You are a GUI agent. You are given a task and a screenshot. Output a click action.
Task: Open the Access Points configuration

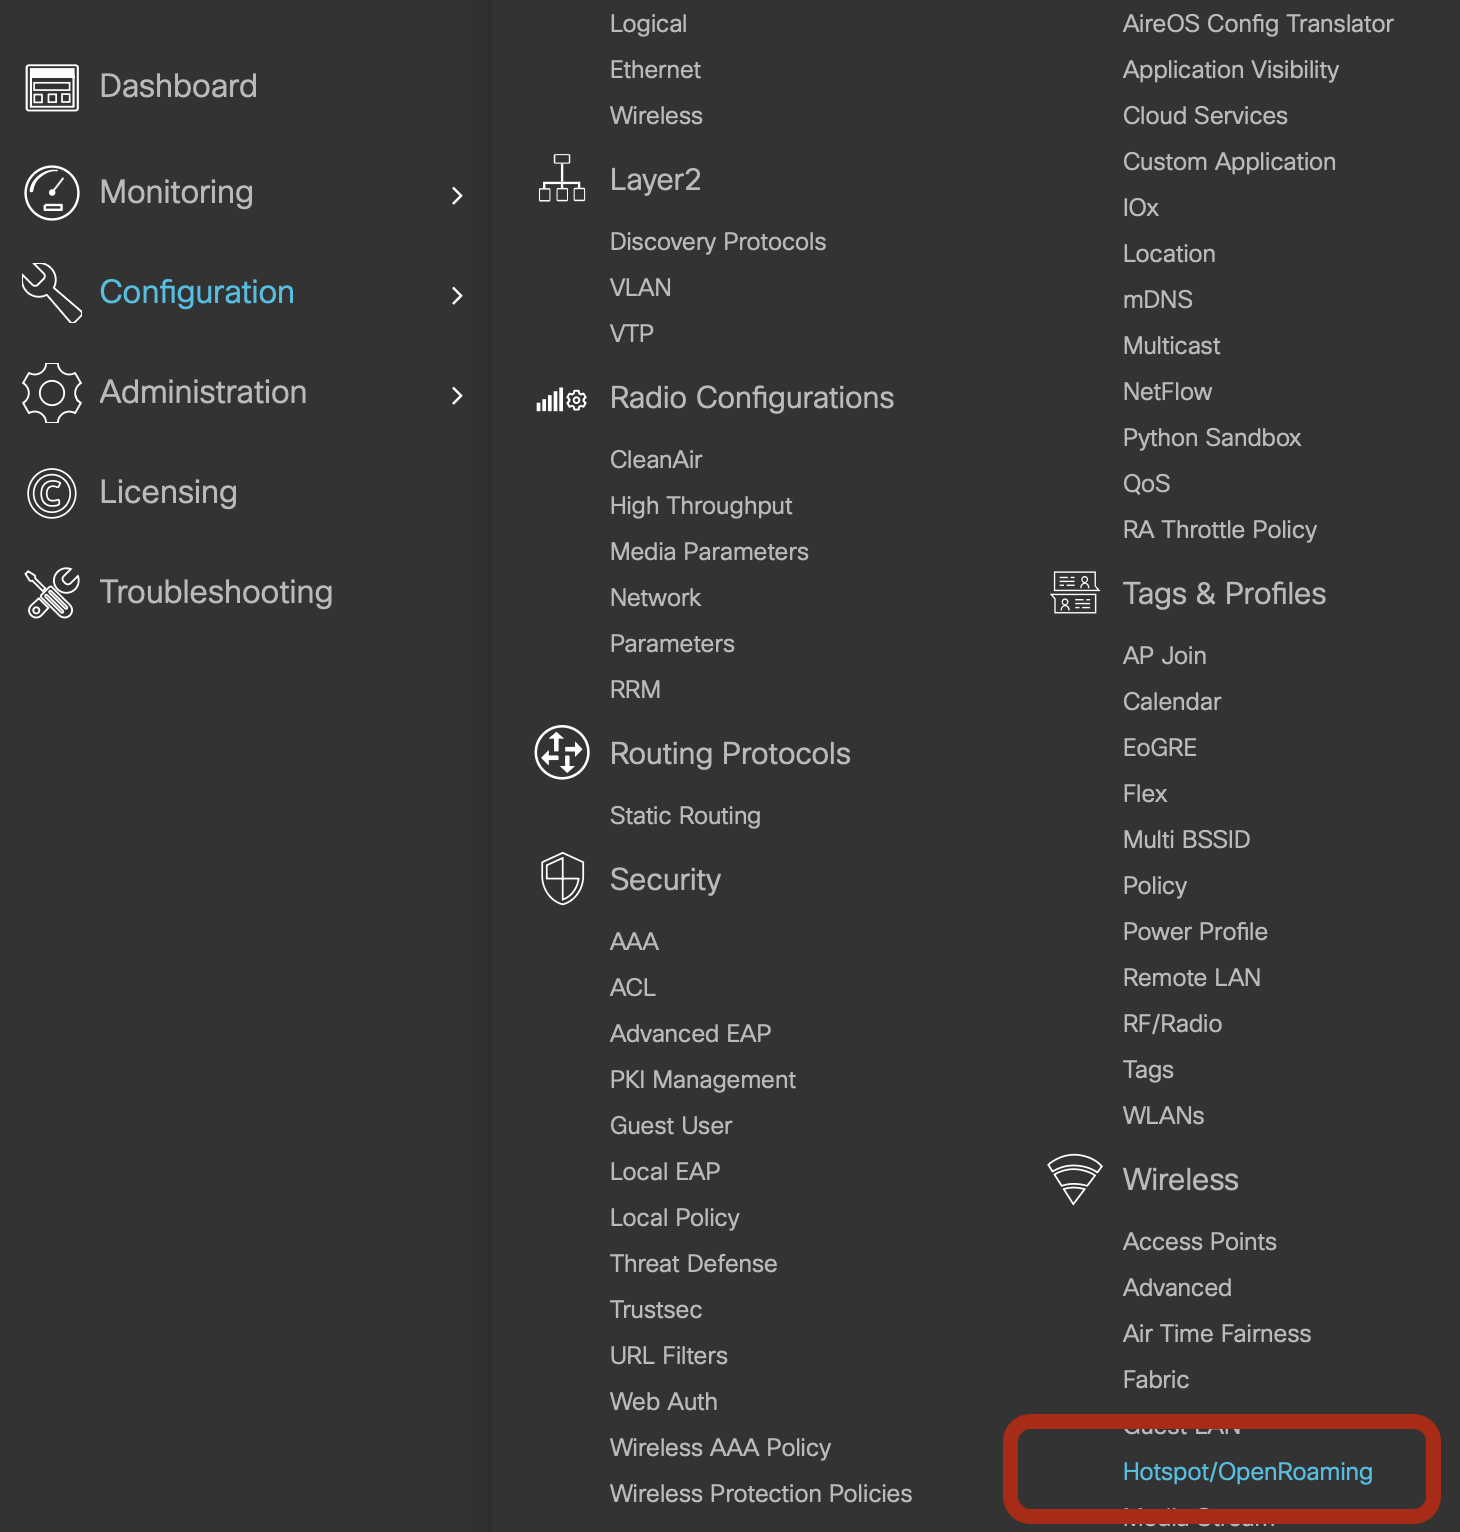[1199, 1241]
